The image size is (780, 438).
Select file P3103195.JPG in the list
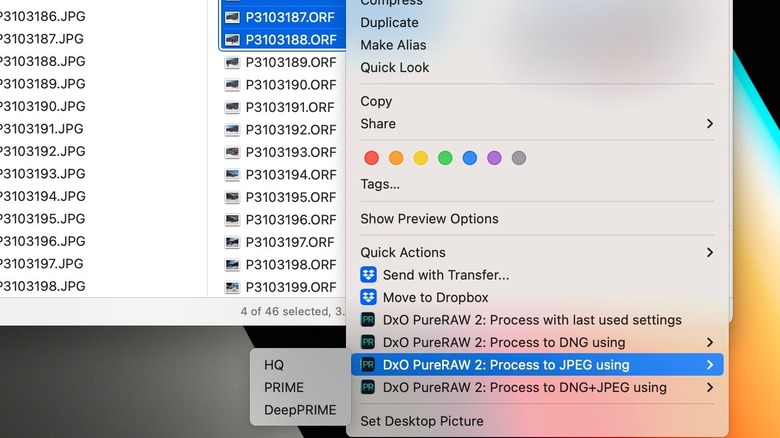coord(42,219)
